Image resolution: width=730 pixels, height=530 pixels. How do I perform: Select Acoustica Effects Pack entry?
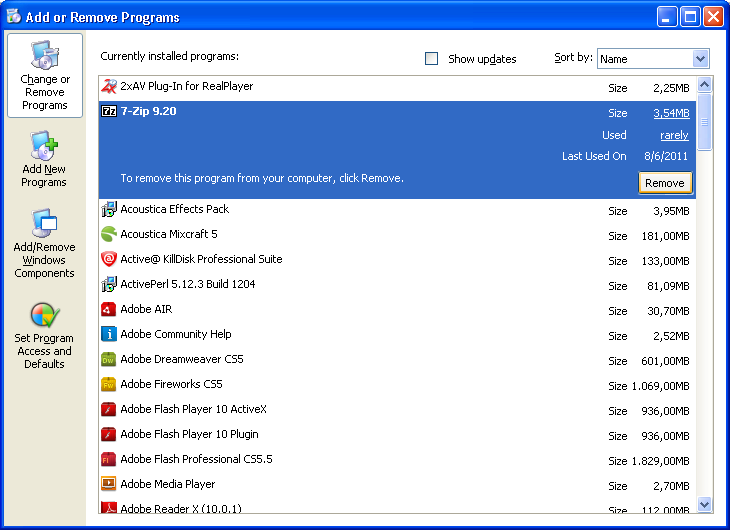(397, 211)
